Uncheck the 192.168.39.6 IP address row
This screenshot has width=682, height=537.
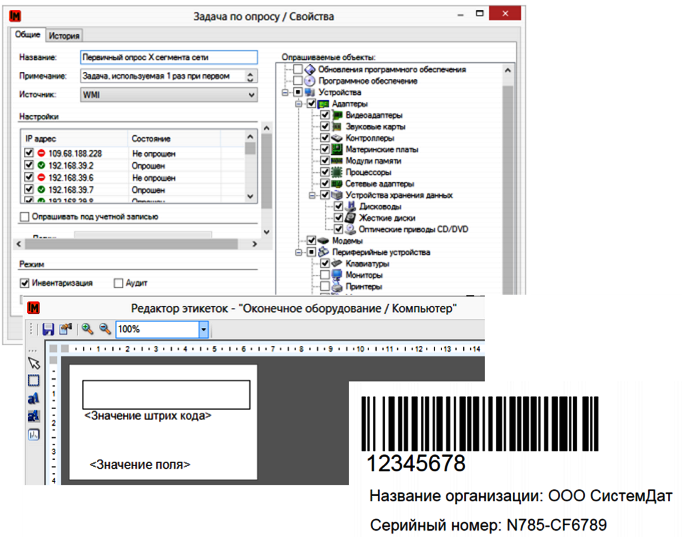pos(29,177)
